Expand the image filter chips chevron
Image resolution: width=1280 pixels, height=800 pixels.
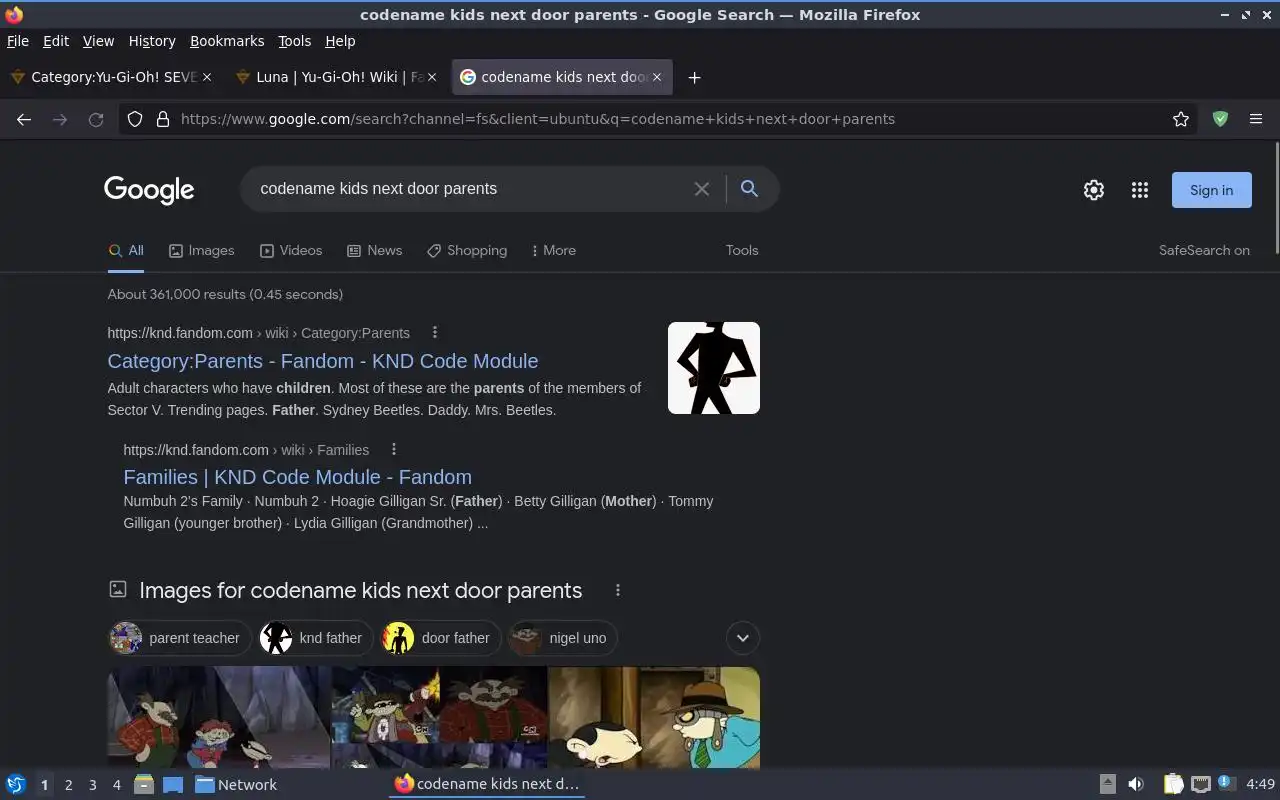pos(742,638)
